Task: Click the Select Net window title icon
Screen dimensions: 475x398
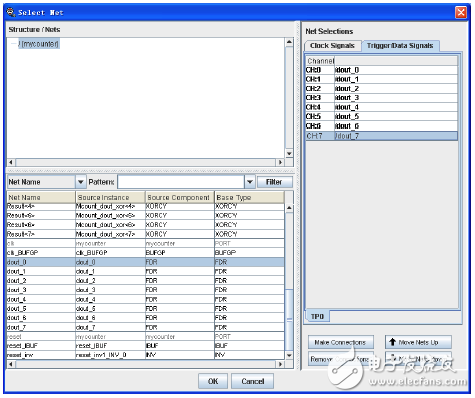Action: pyautogui.click(x=11, y=12)
